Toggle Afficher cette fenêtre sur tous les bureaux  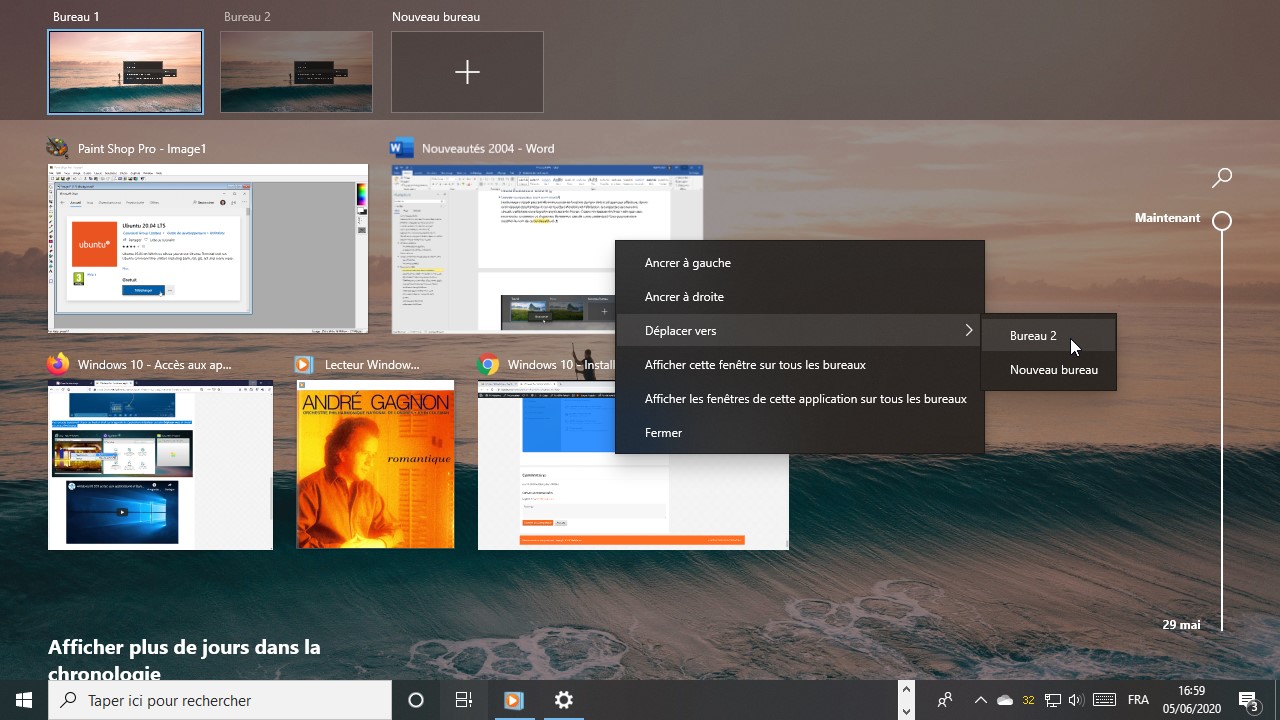(x=755, y=365)
